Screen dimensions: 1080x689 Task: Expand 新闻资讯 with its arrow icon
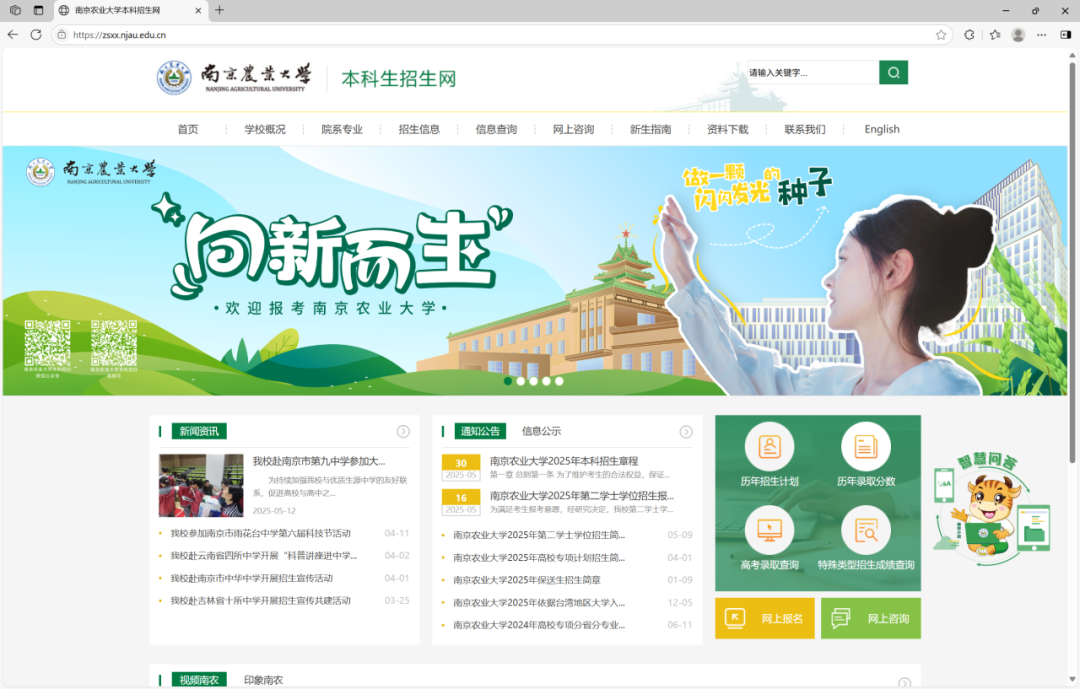[403, 432]
